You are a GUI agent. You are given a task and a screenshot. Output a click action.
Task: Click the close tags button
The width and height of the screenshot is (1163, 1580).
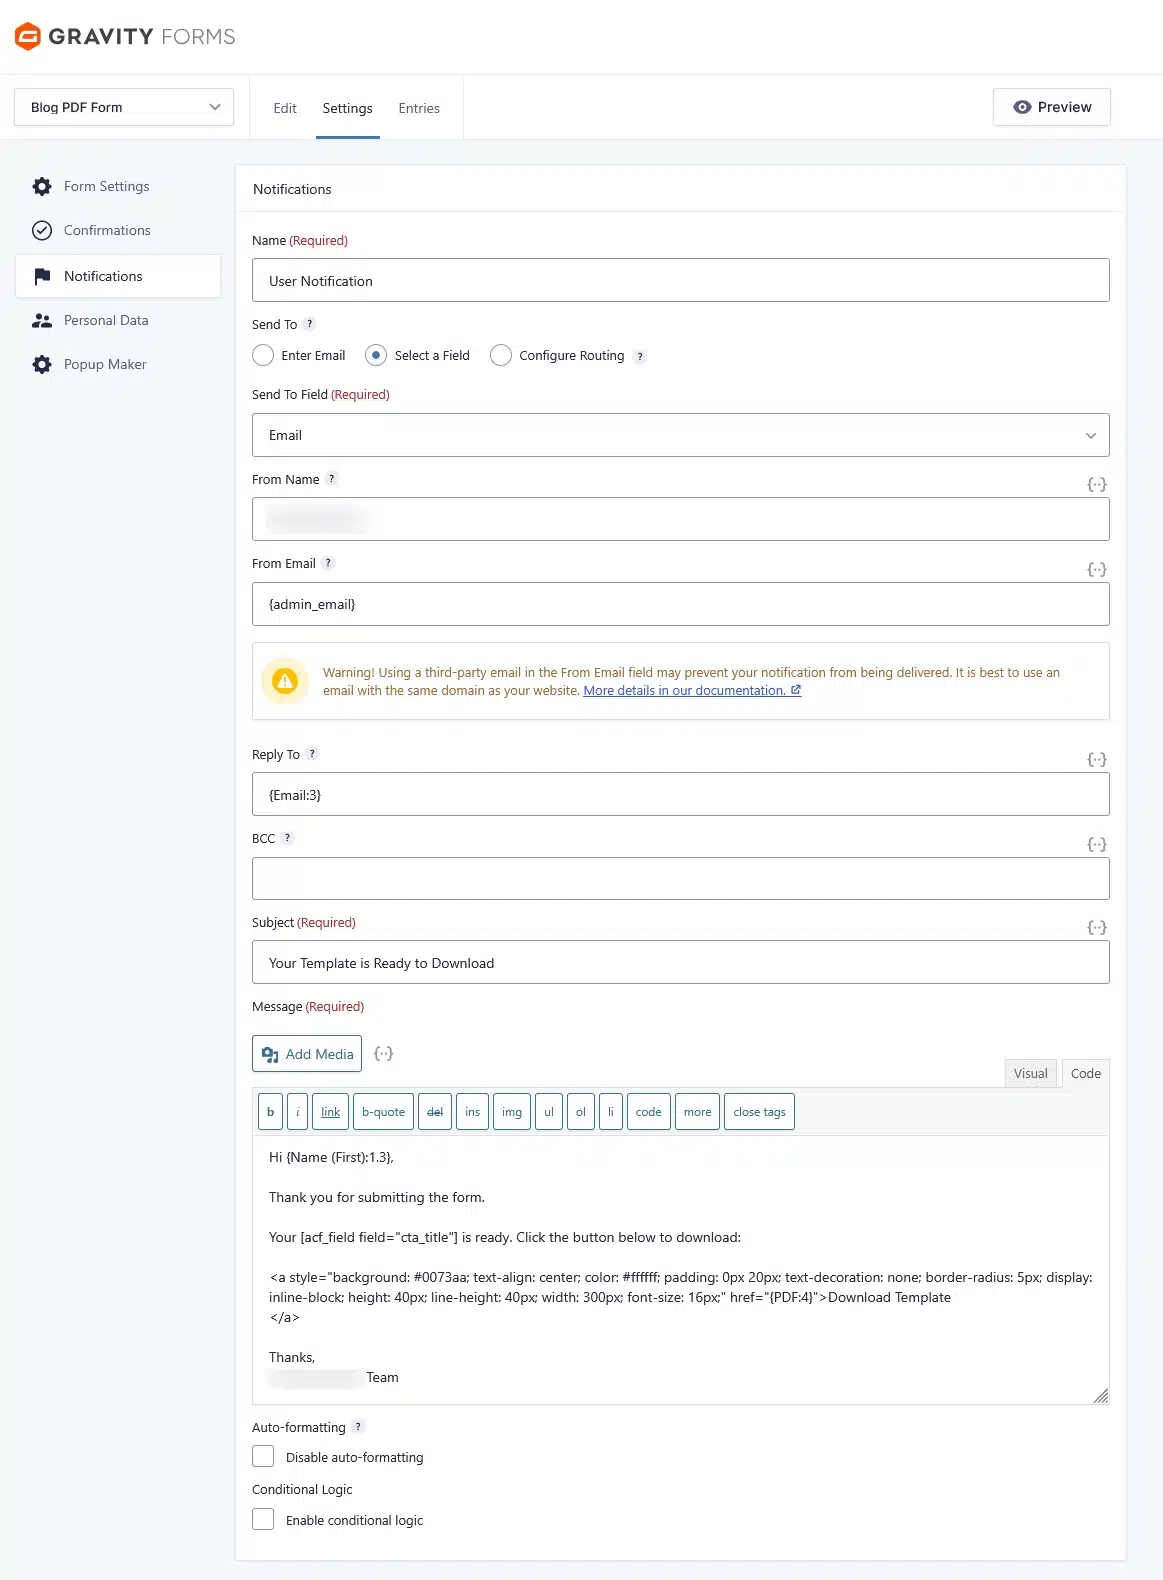point(760,1112)
